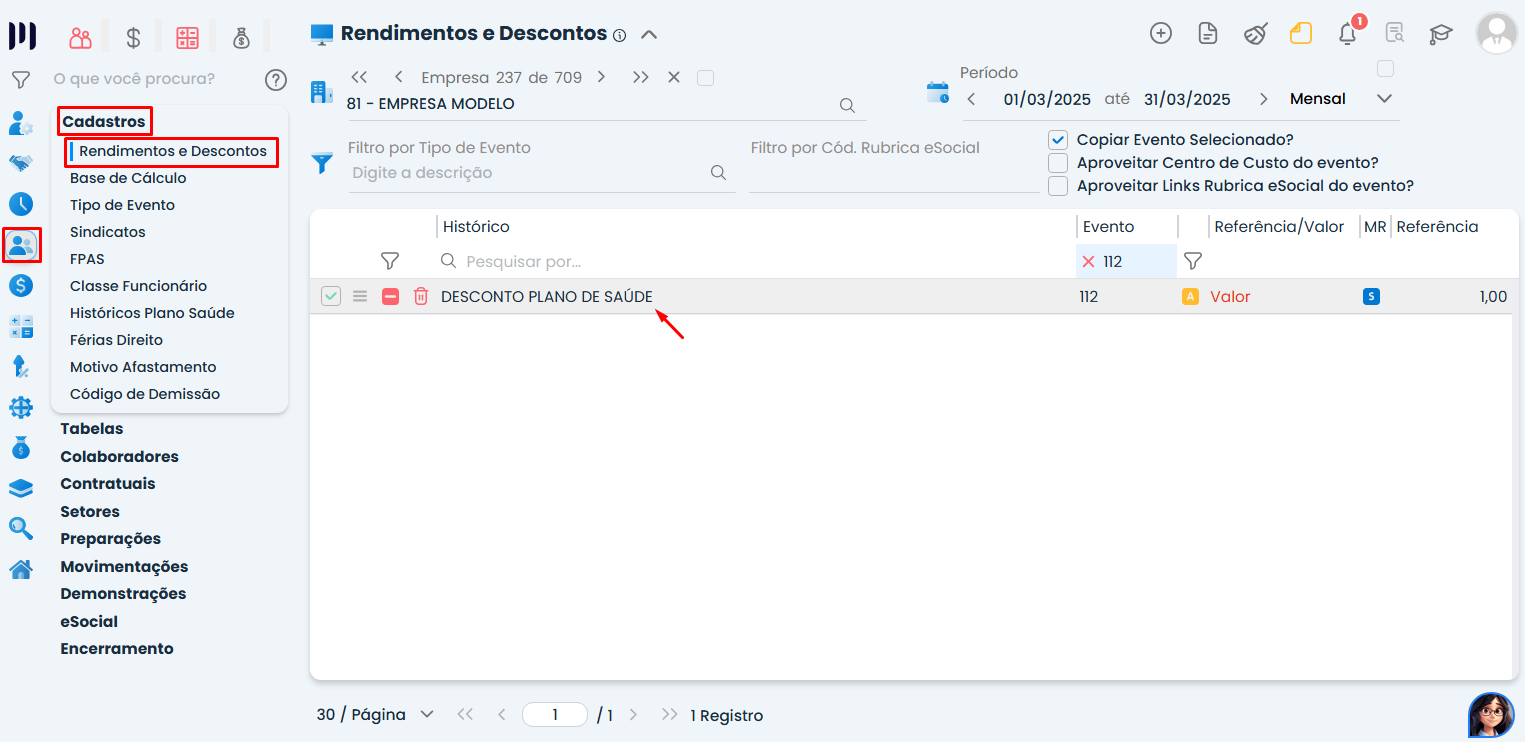The height and width of the screenshot is (742, 1525).
Task: Jump to the first company double arrow
Action: (x=359, y=77)
